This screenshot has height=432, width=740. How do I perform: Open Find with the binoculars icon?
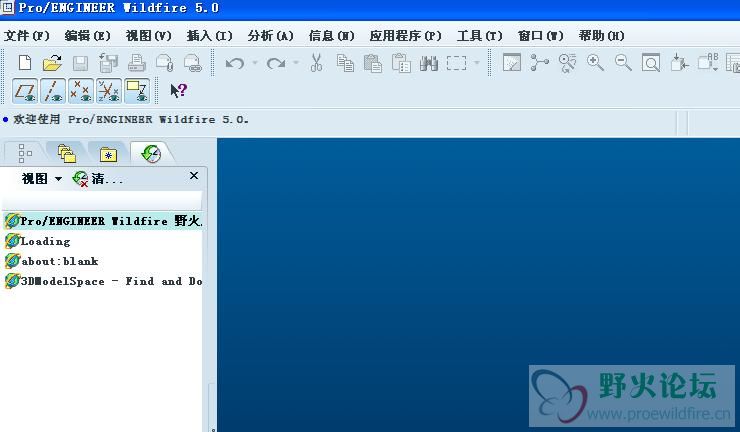pyautogui.click(x=429, y=63)
